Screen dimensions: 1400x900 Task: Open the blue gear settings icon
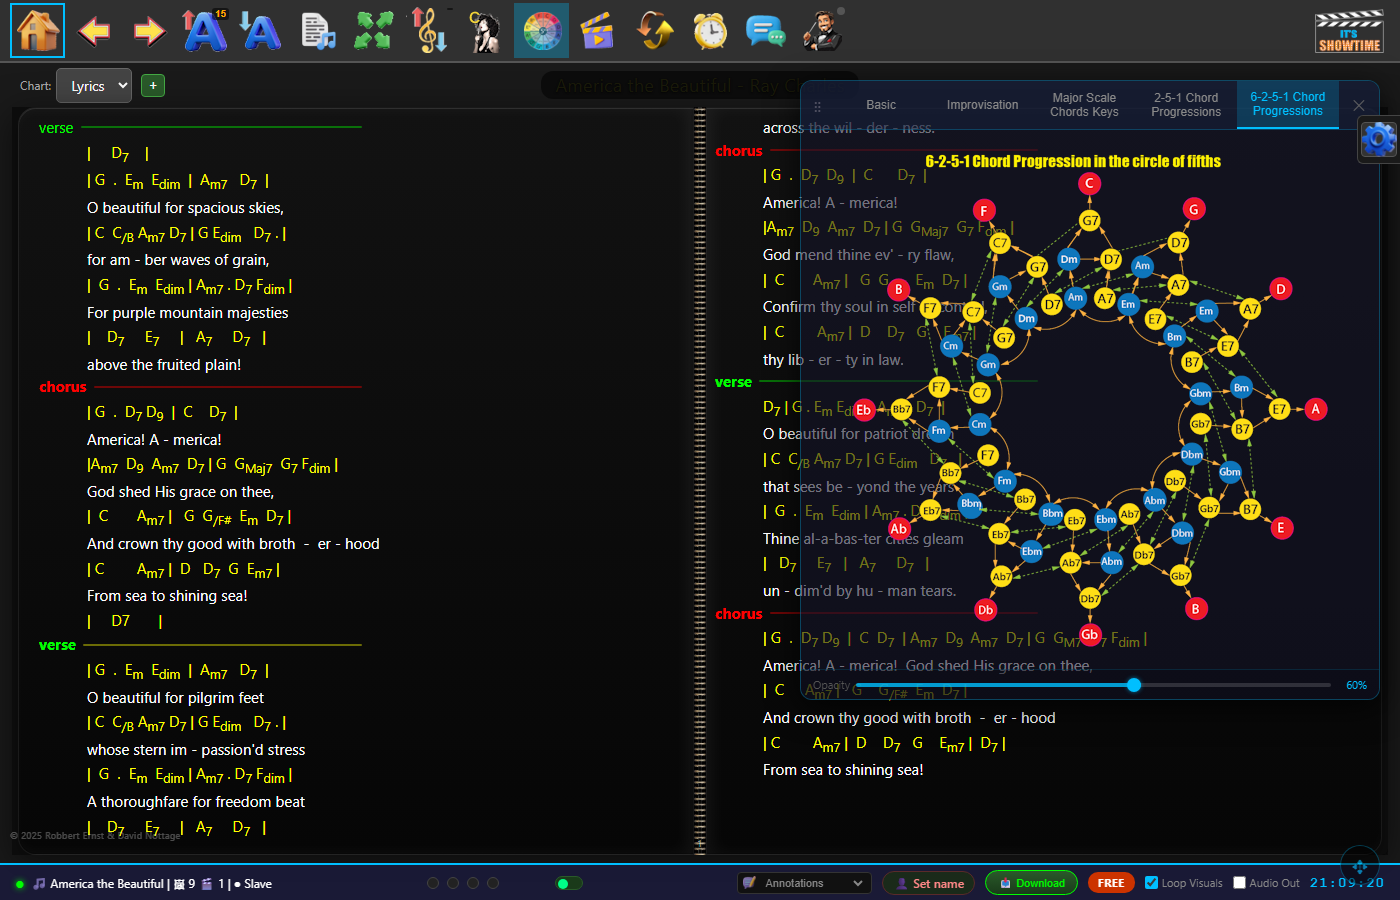coord(1378,139)
